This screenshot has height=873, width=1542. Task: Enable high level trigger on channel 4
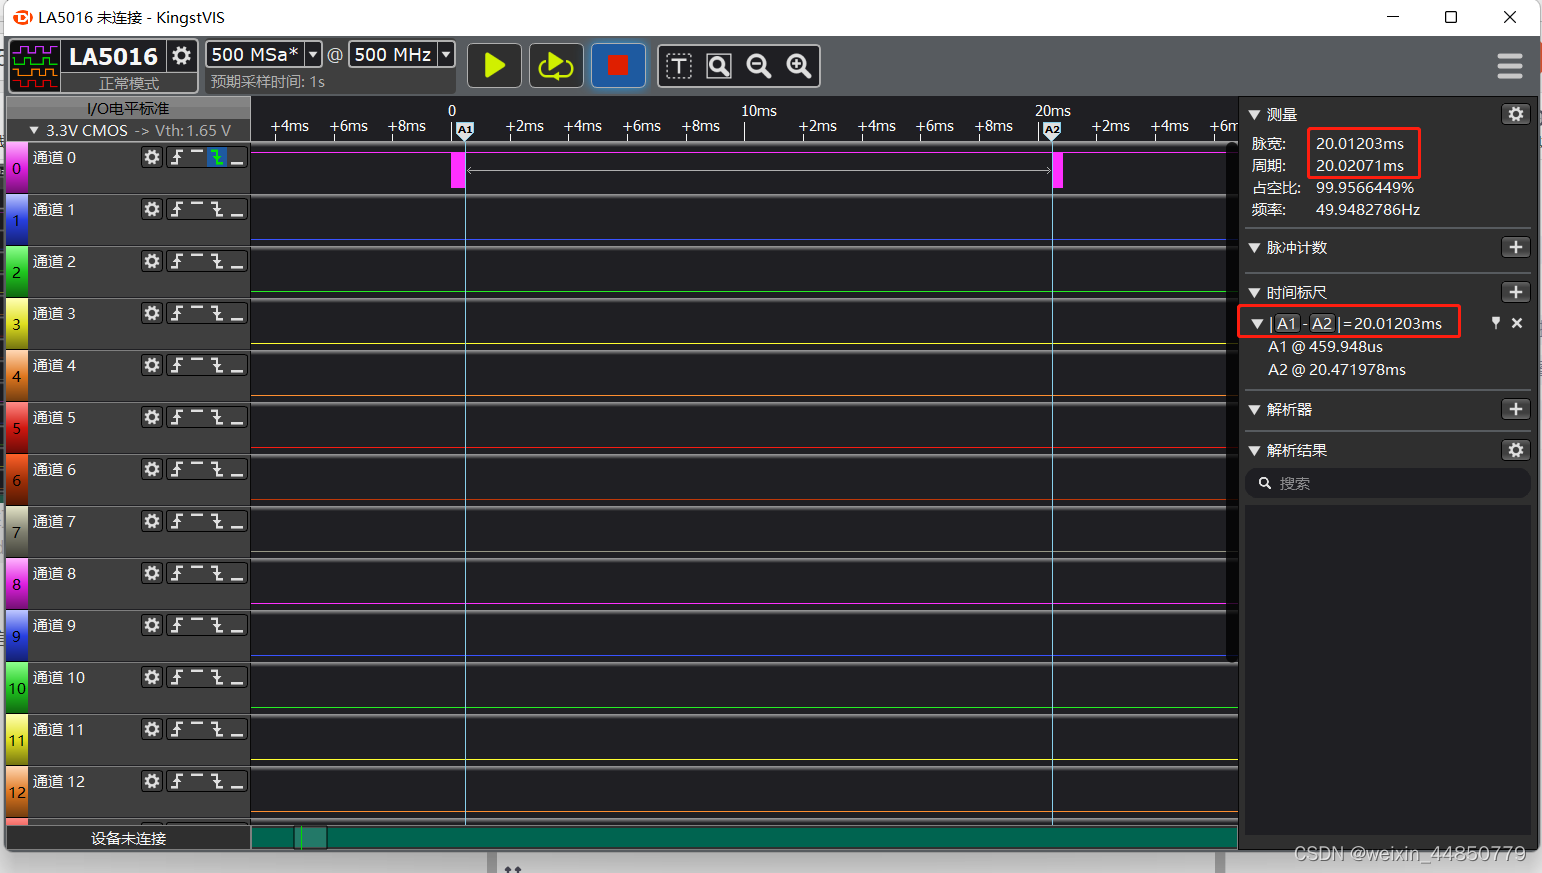click(197, 365)
